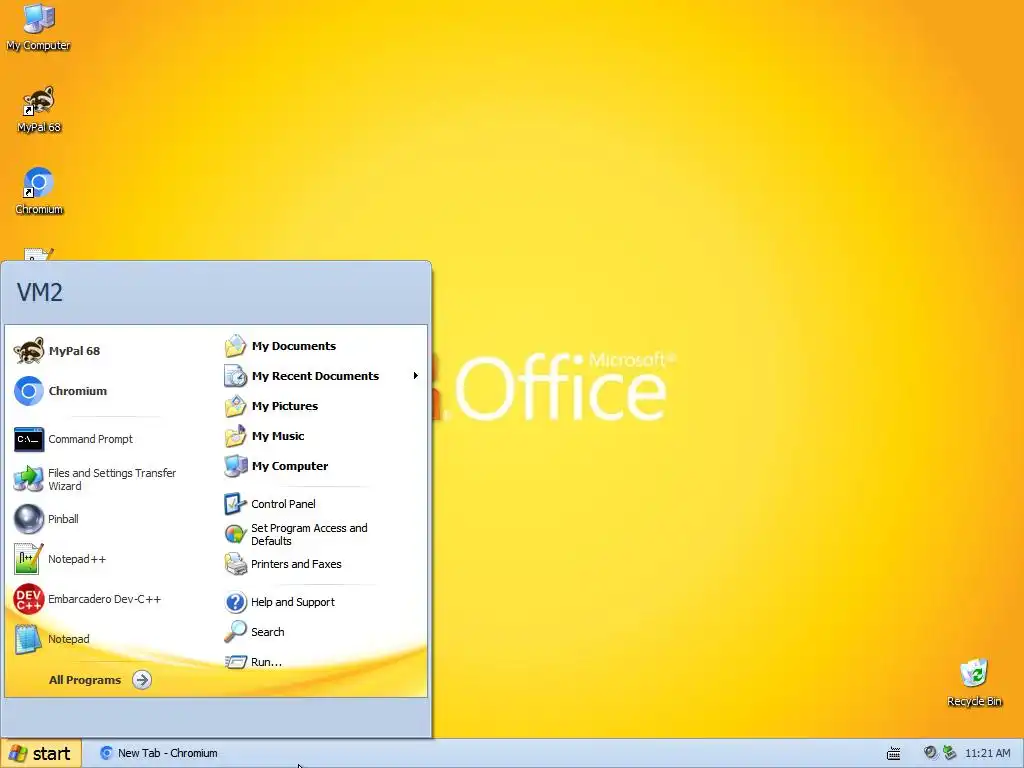The image size is (1024, 768).
Task: Click the My Music folder icon
Action: coord(235,436)
